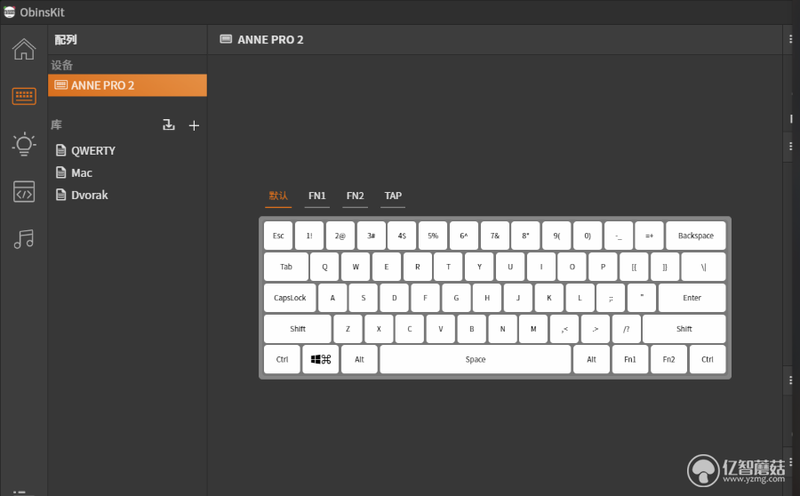Open the music note section
This screenshot has height=496, width=800.
tap(24, 239)
